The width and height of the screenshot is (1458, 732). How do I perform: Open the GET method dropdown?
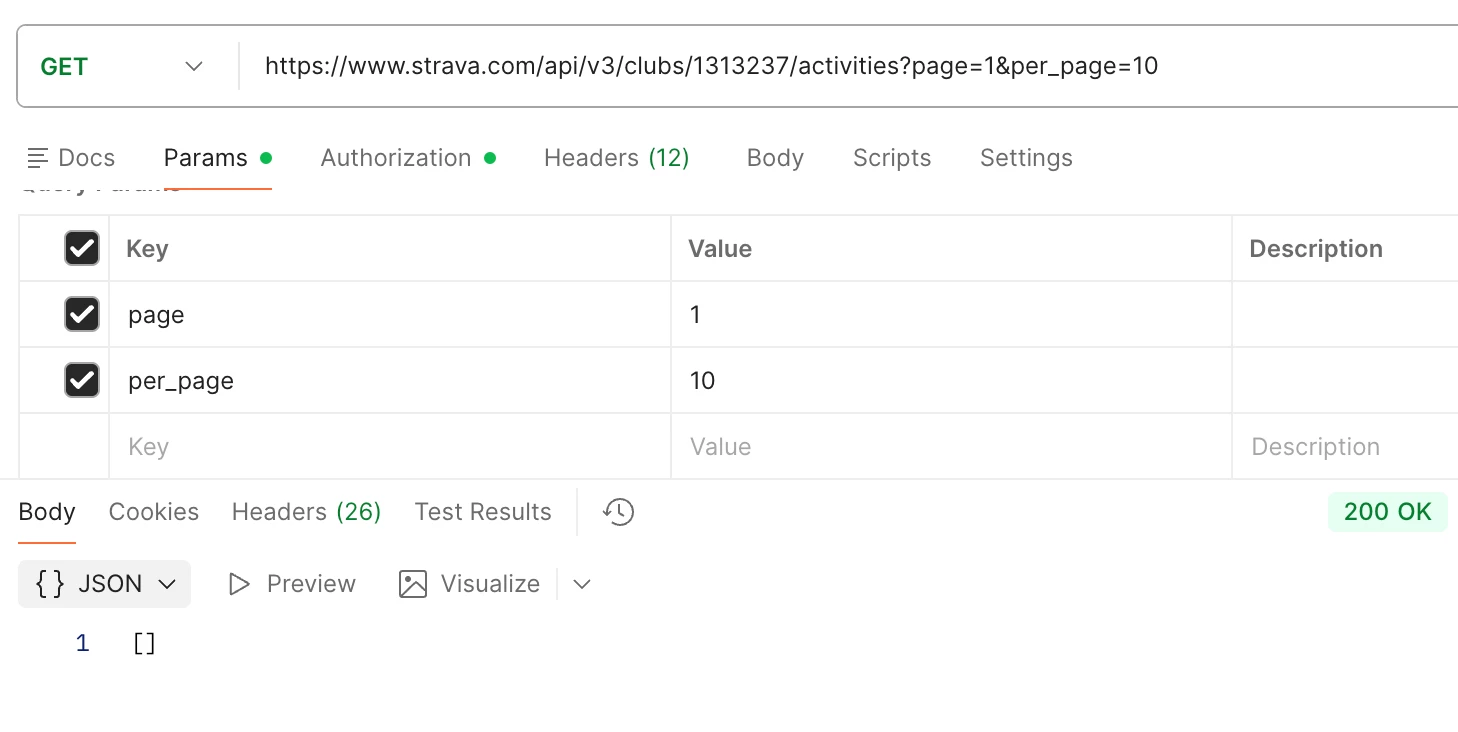click(x=122, y=67)
